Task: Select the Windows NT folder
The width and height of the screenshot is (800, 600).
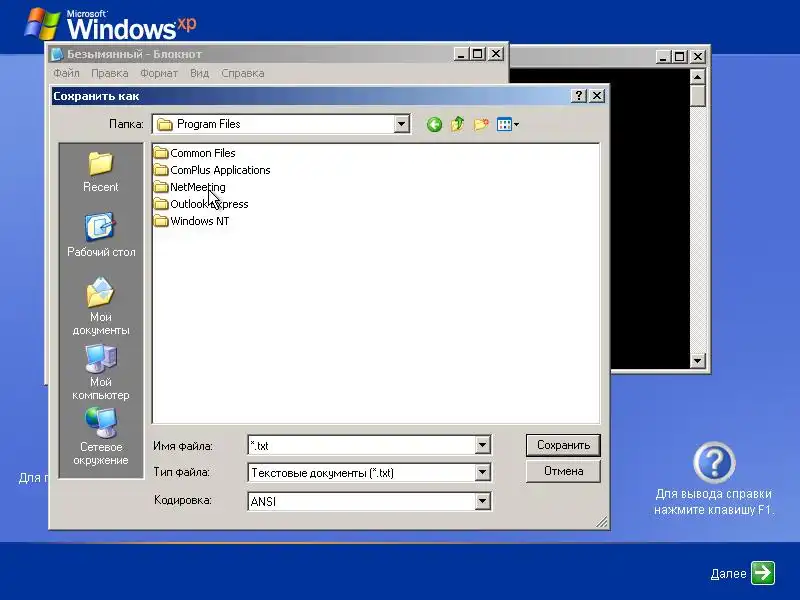Action: [191, 221]
